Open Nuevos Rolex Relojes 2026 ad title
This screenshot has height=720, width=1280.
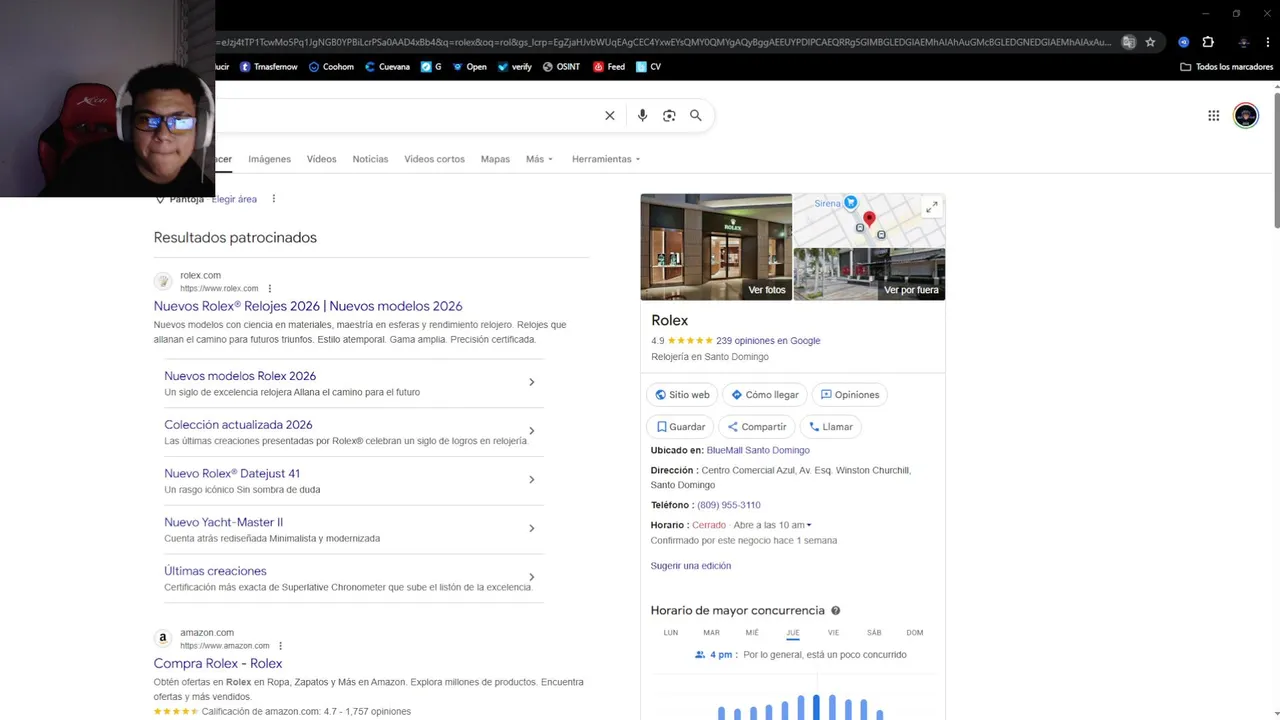pos(308,306)
